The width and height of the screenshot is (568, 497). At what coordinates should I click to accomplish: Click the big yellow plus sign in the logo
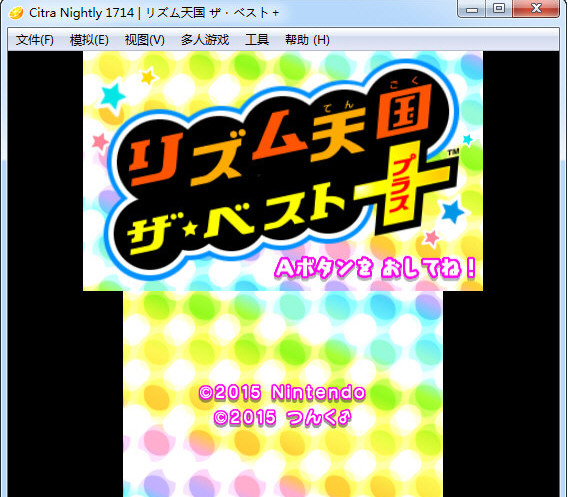tap(403, 184)
